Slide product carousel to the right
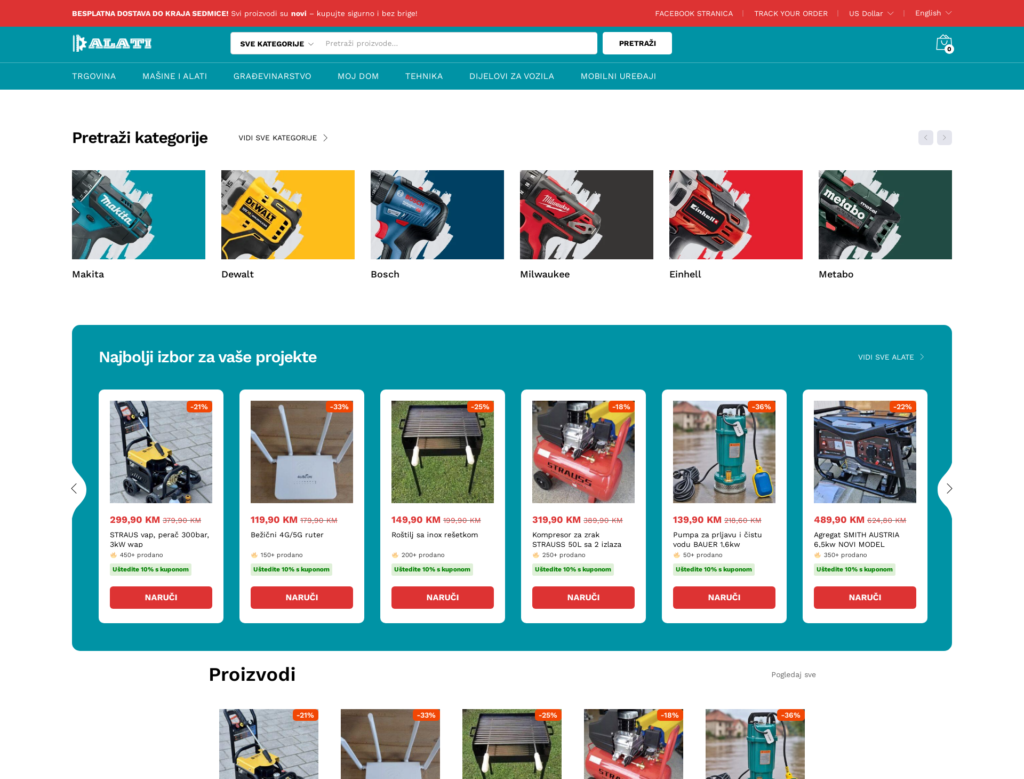Image resolution: width=1024 pixels, height=779 pixels. (x=949, y=488)
